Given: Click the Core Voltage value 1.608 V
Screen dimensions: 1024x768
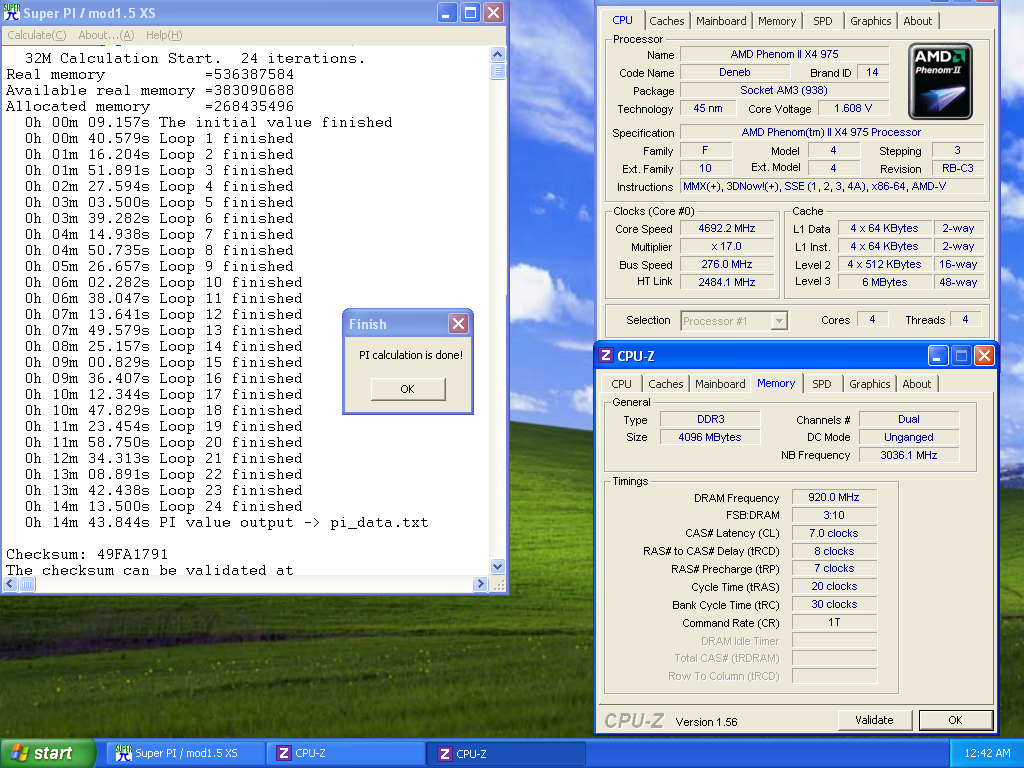Looking at the screenshot, I should coord(852,108).
